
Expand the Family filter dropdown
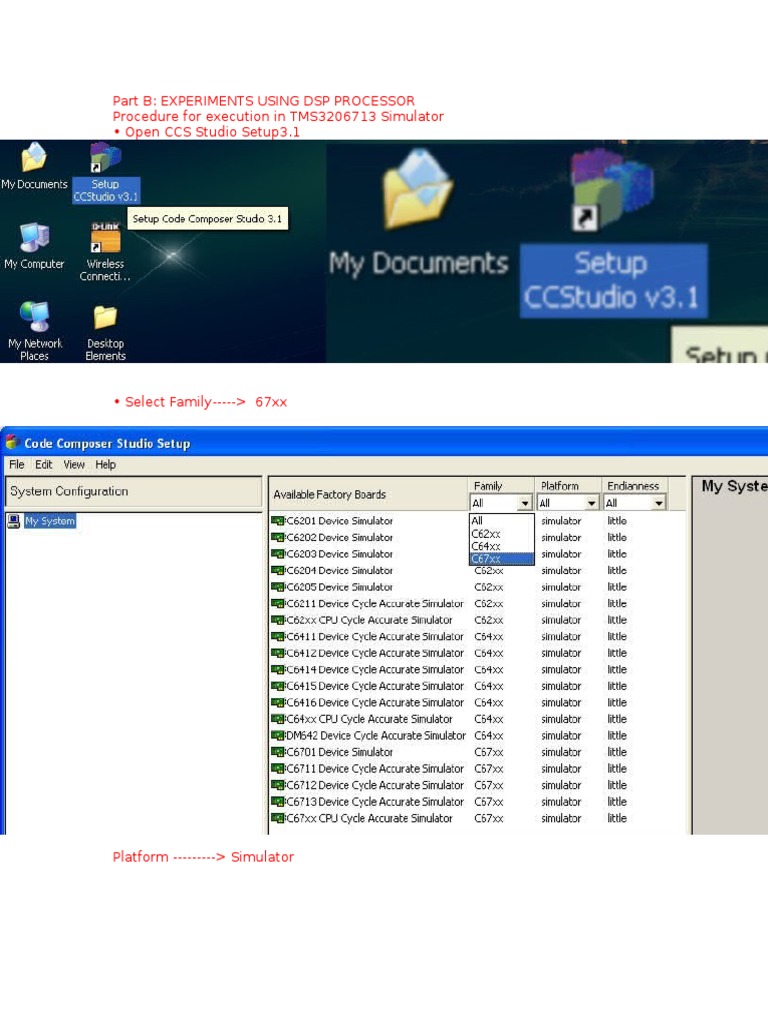pyautogui.click(x=525, y=504)
